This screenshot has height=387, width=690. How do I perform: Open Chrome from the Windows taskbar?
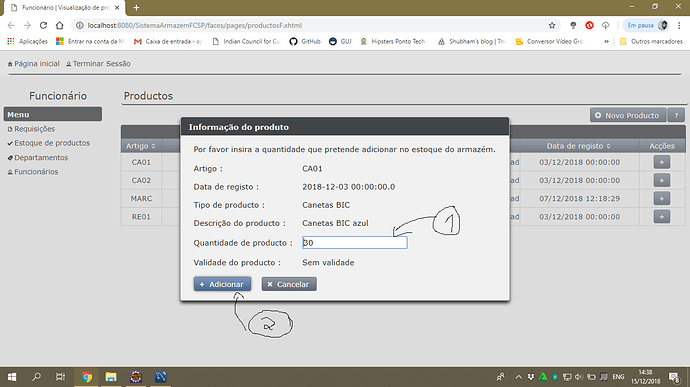[x=86, y=377]
